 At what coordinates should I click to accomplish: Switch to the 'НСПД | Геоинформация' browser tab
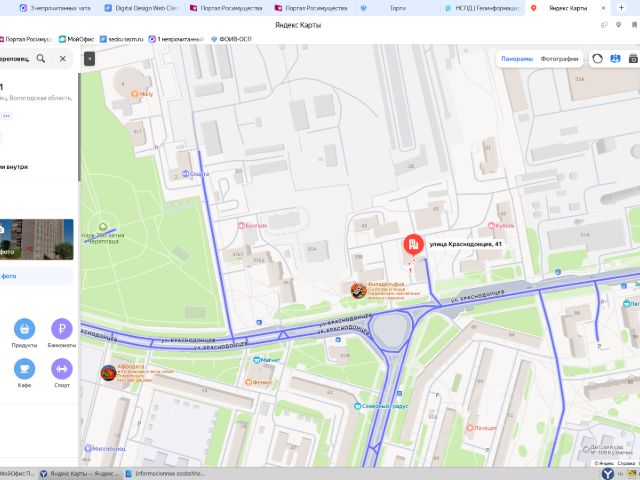click(x=482, y=8)
